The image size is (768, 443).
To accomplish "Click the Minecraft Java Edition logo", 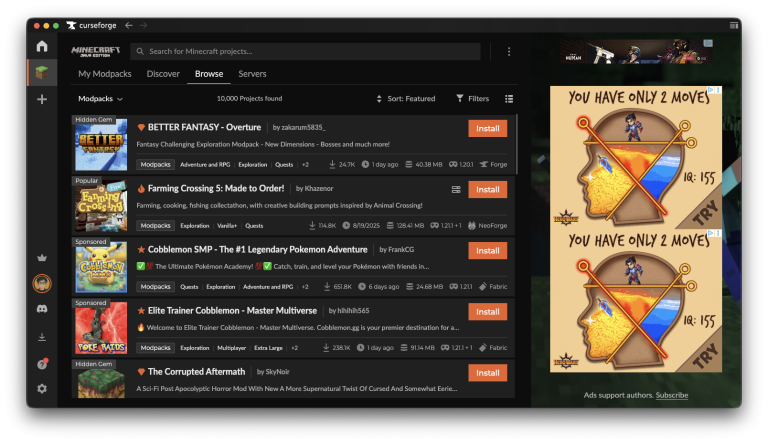I will pos(96,51).
